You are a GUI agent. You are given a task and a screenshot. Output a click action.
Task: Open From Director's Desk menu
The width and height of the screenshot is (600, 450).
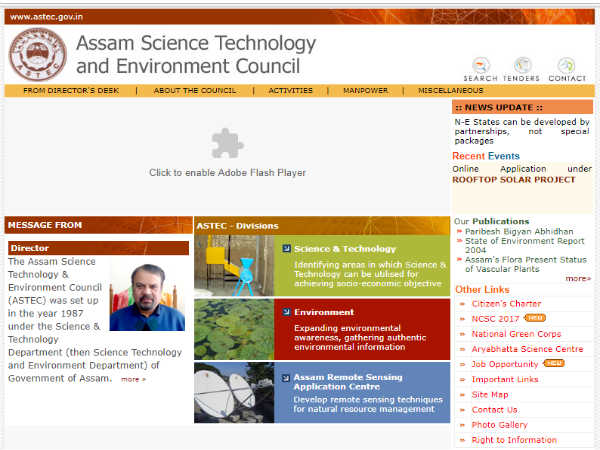coord(71,91)
